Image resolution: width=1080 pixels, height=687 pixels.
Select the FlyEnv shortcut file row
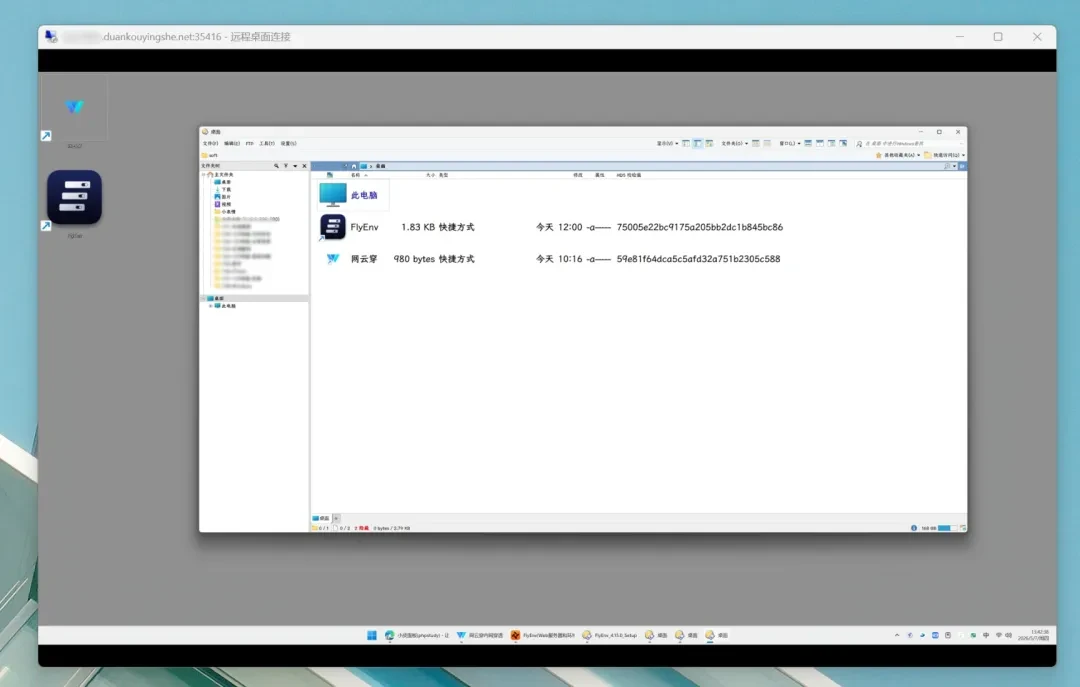pyautogui.click(x=551, y=227)
